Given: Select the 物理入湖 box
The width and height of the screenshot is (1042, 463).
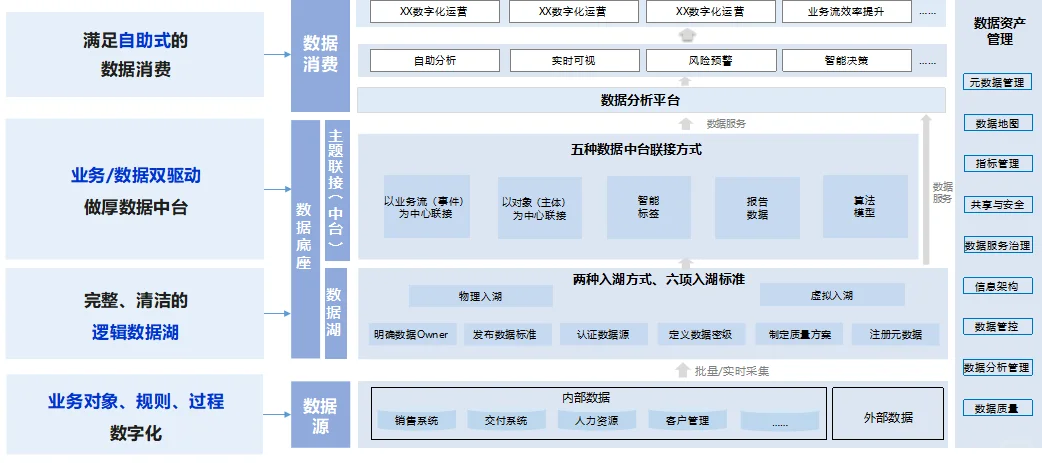Looking at the screenshot, I should (480, 296).
